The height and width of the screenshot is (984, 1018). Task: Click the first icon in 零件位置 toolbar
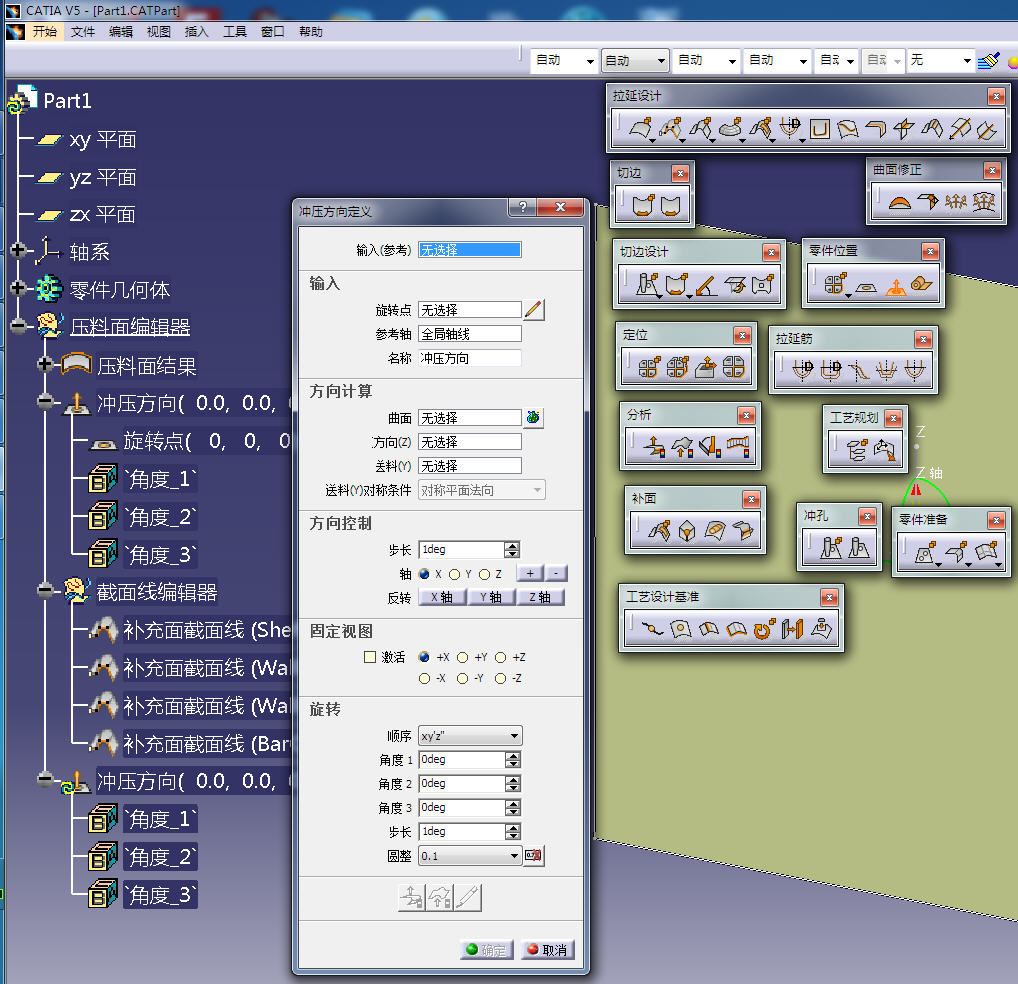click(835, 284)
